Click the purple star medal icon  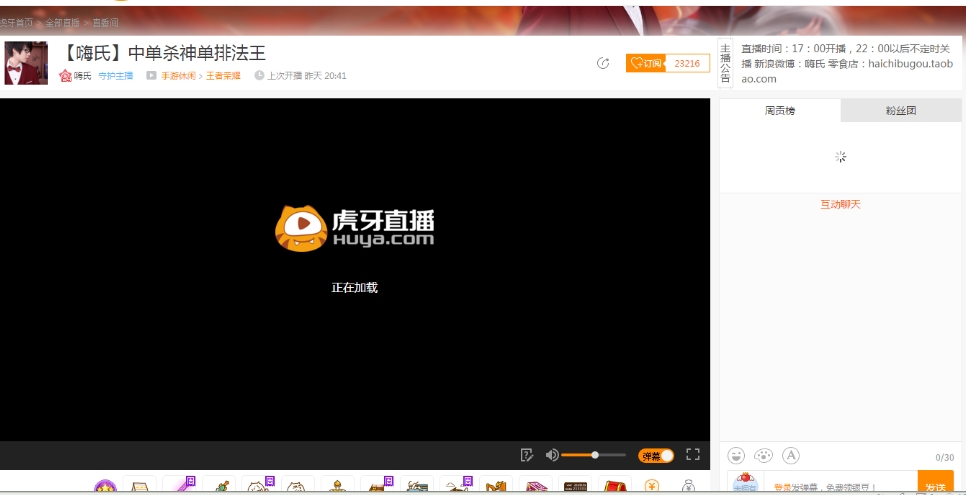click(x=105, y=488)
